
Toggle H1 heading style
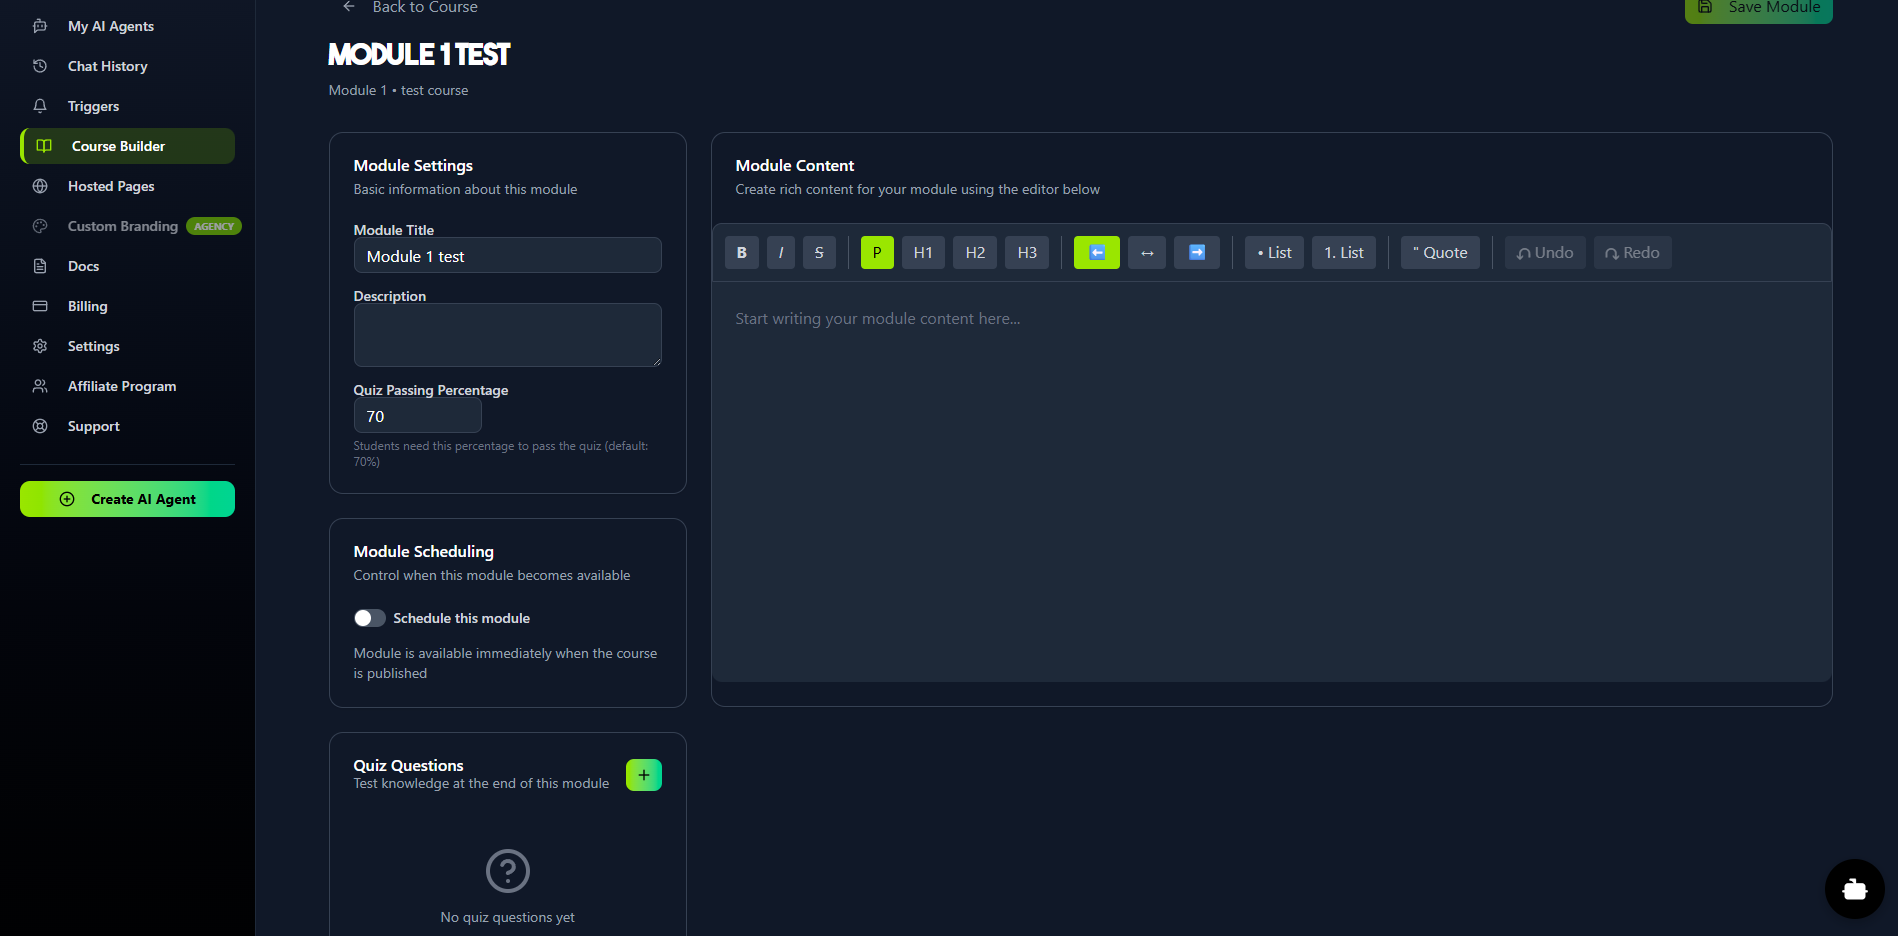coord(922,253)
